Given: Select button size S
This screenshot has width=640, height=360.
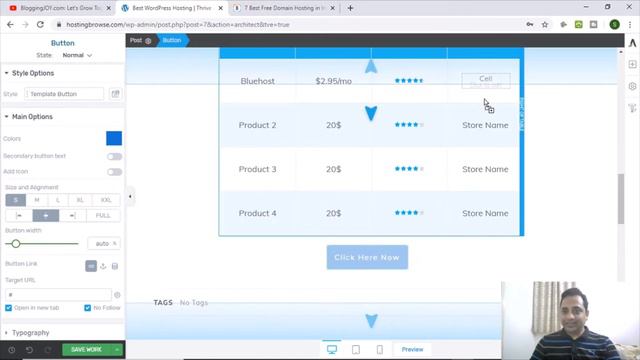Looking at the screenshot, I should [x=16, y=200].
